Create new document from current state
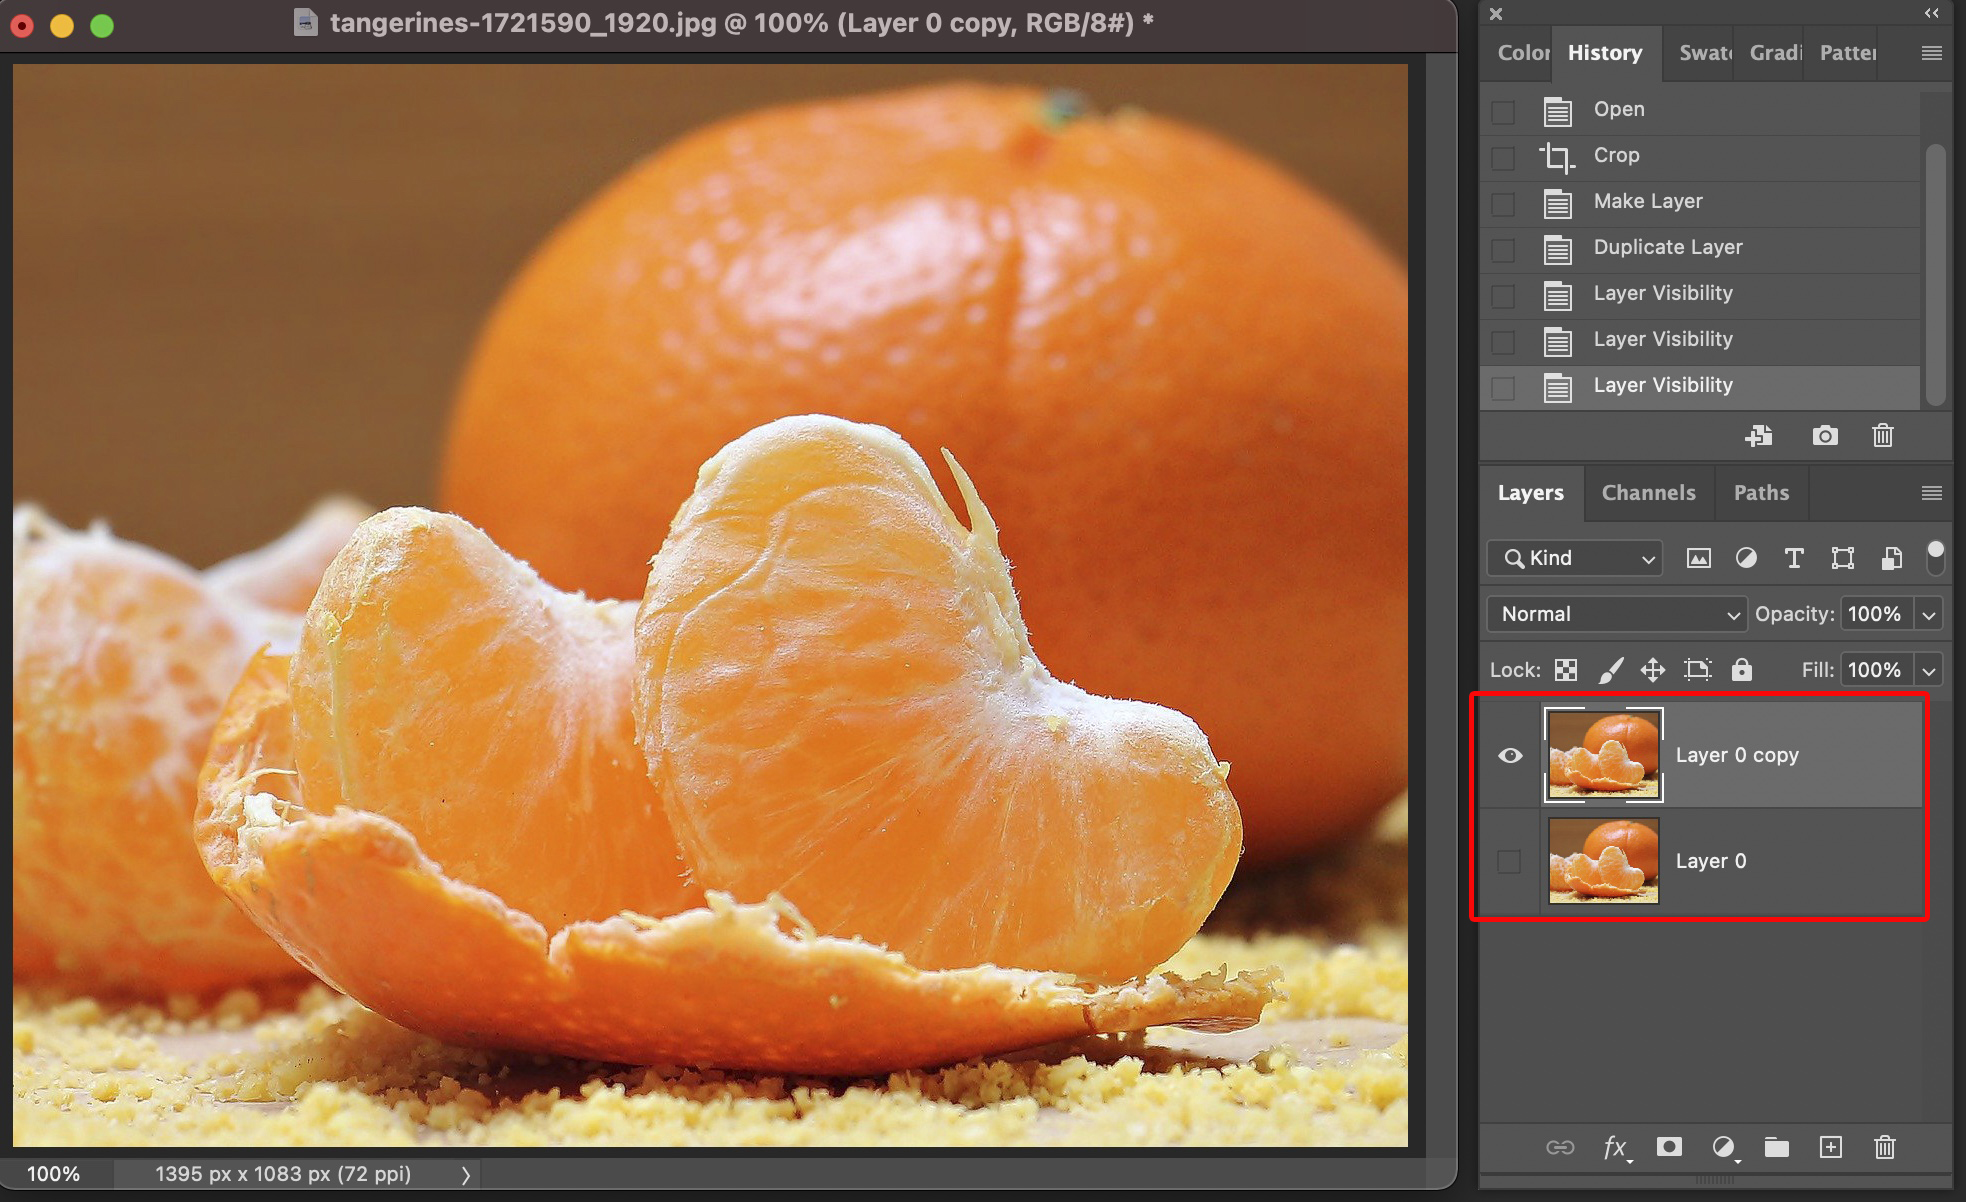The height and width of the screenshot is (1202, 1966). (1758, 436)
